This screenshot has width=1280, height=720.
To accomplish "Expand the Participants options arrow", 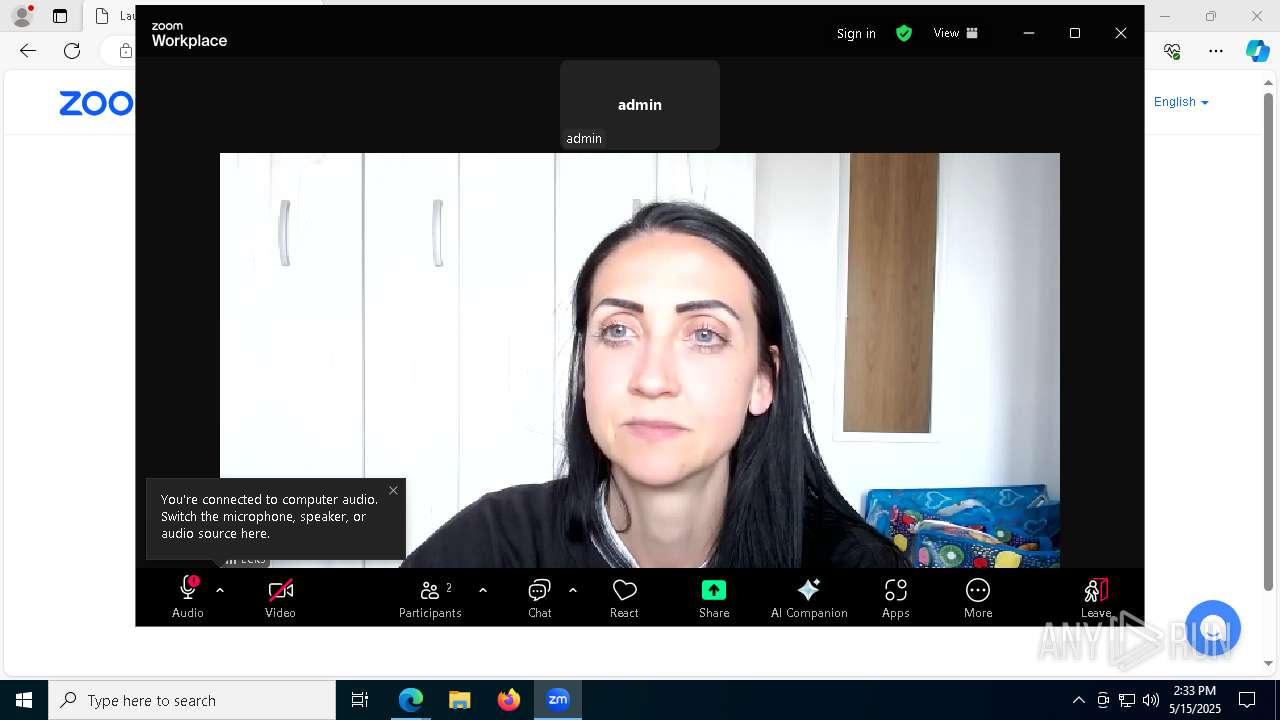I will tap(483, 590).
